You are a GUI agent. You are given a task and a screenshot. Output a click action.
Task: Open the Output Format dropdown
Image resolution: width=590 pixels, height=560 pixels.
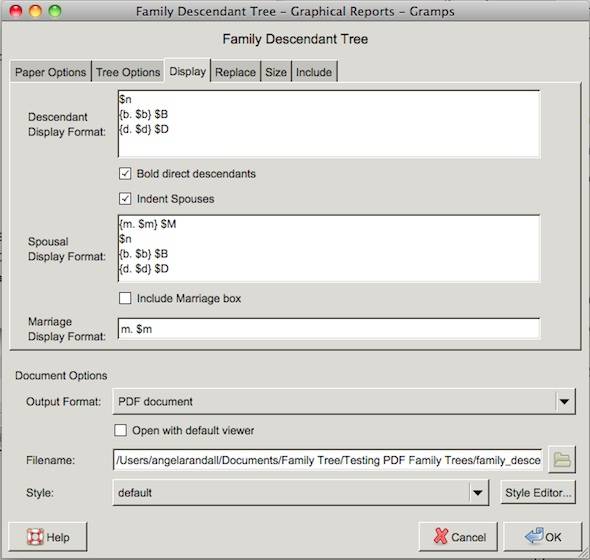pos(344,402)
